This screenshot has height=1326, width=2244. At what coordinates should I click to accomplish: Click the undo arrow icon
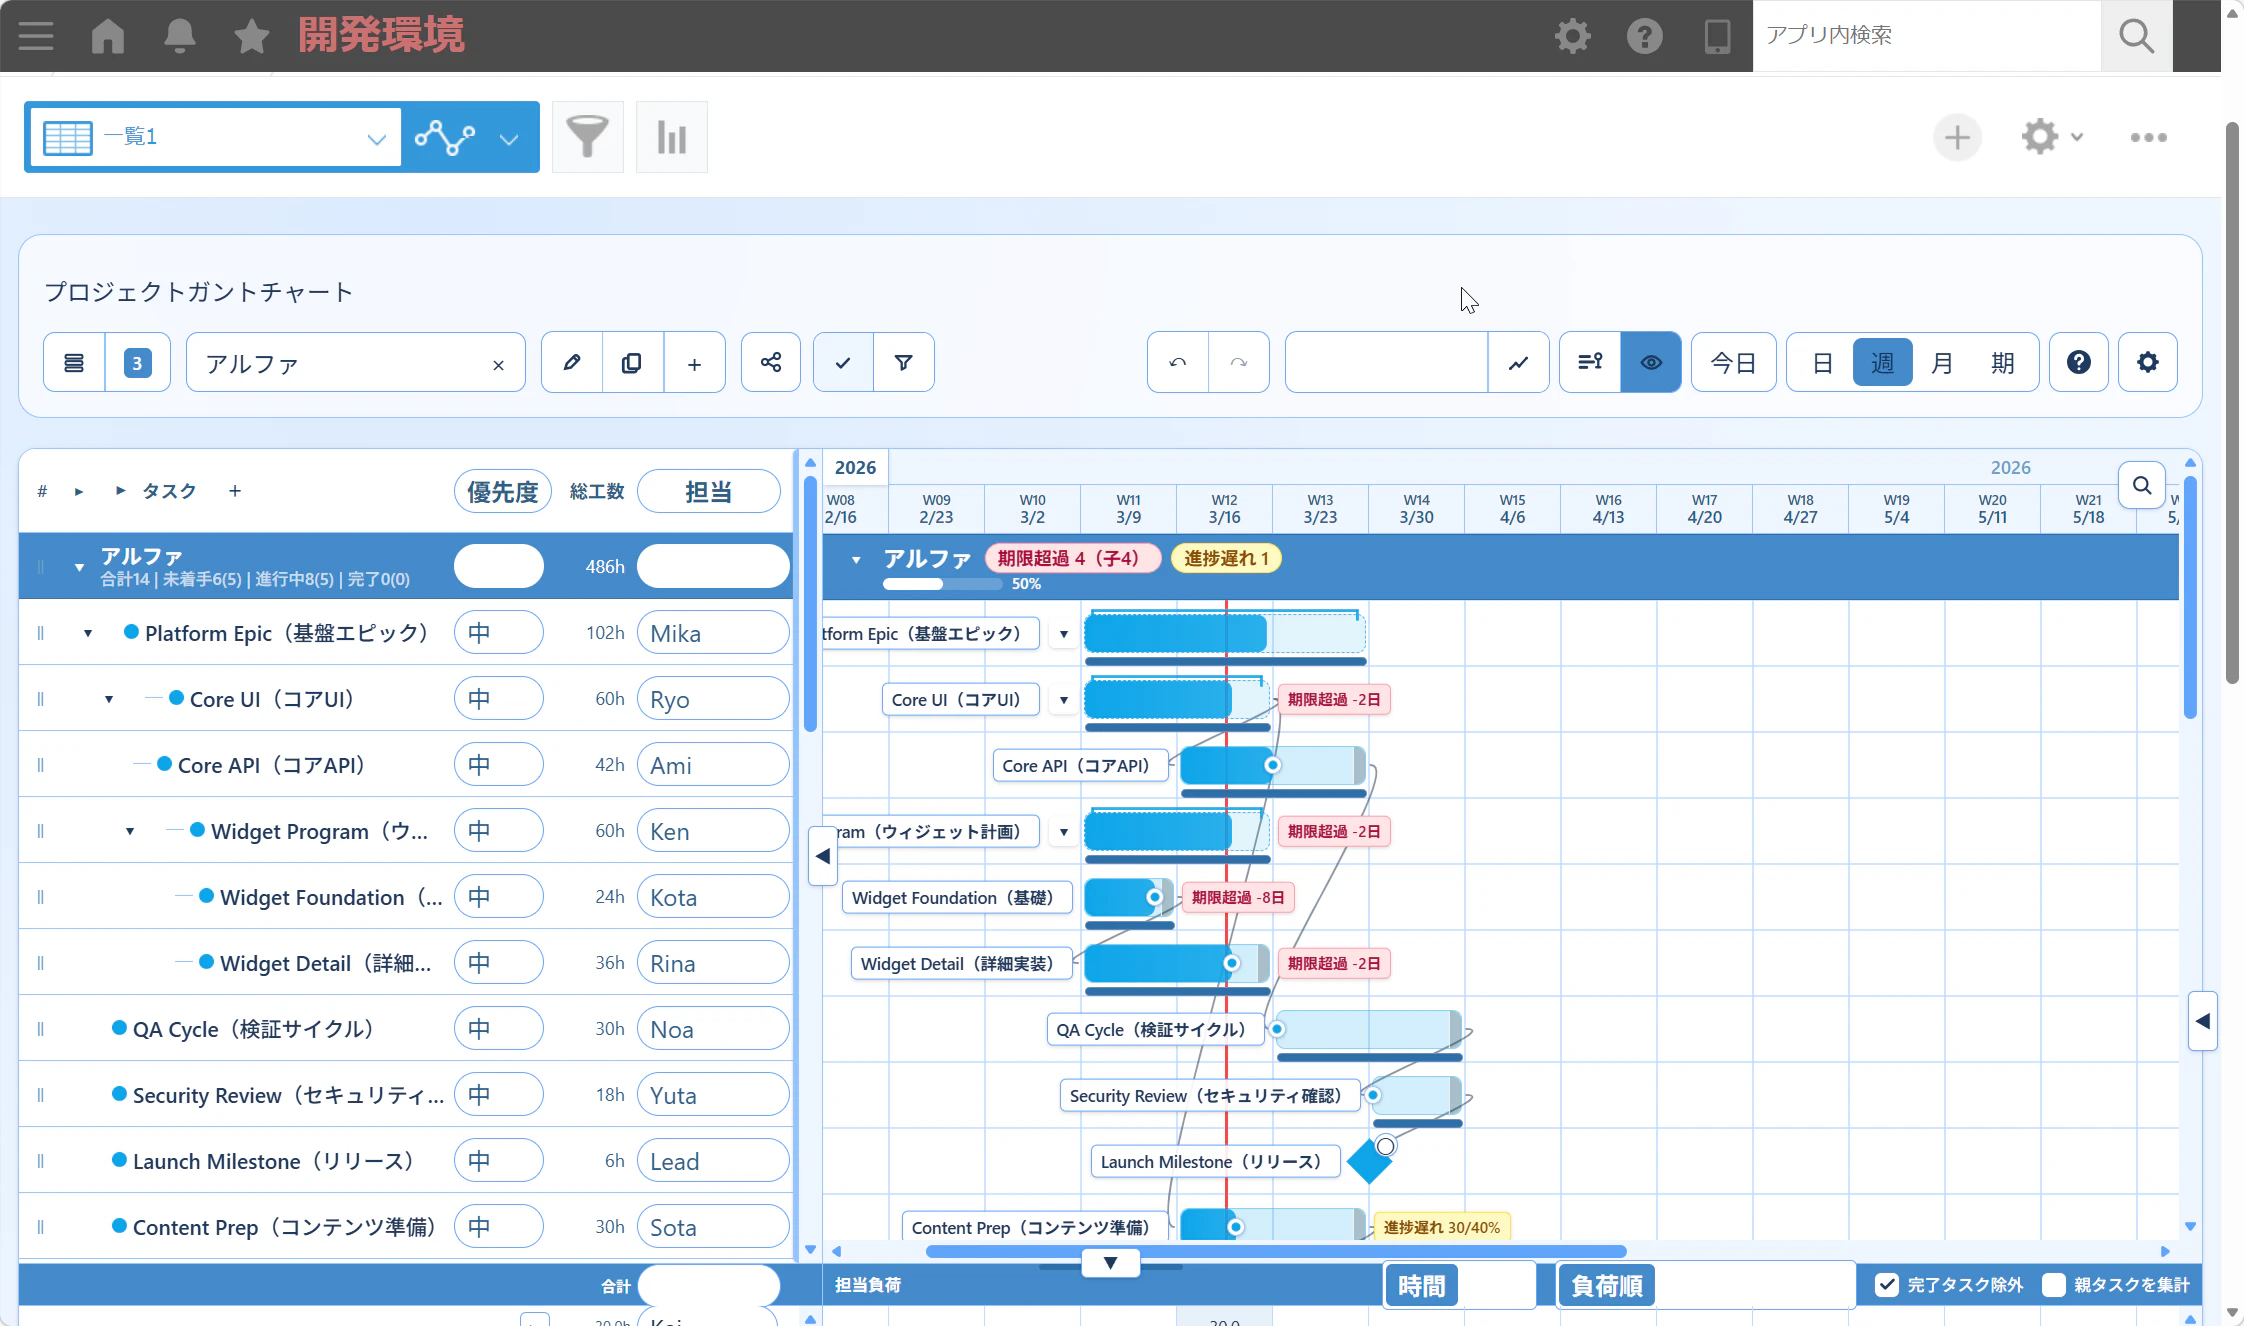(1178, 363)
